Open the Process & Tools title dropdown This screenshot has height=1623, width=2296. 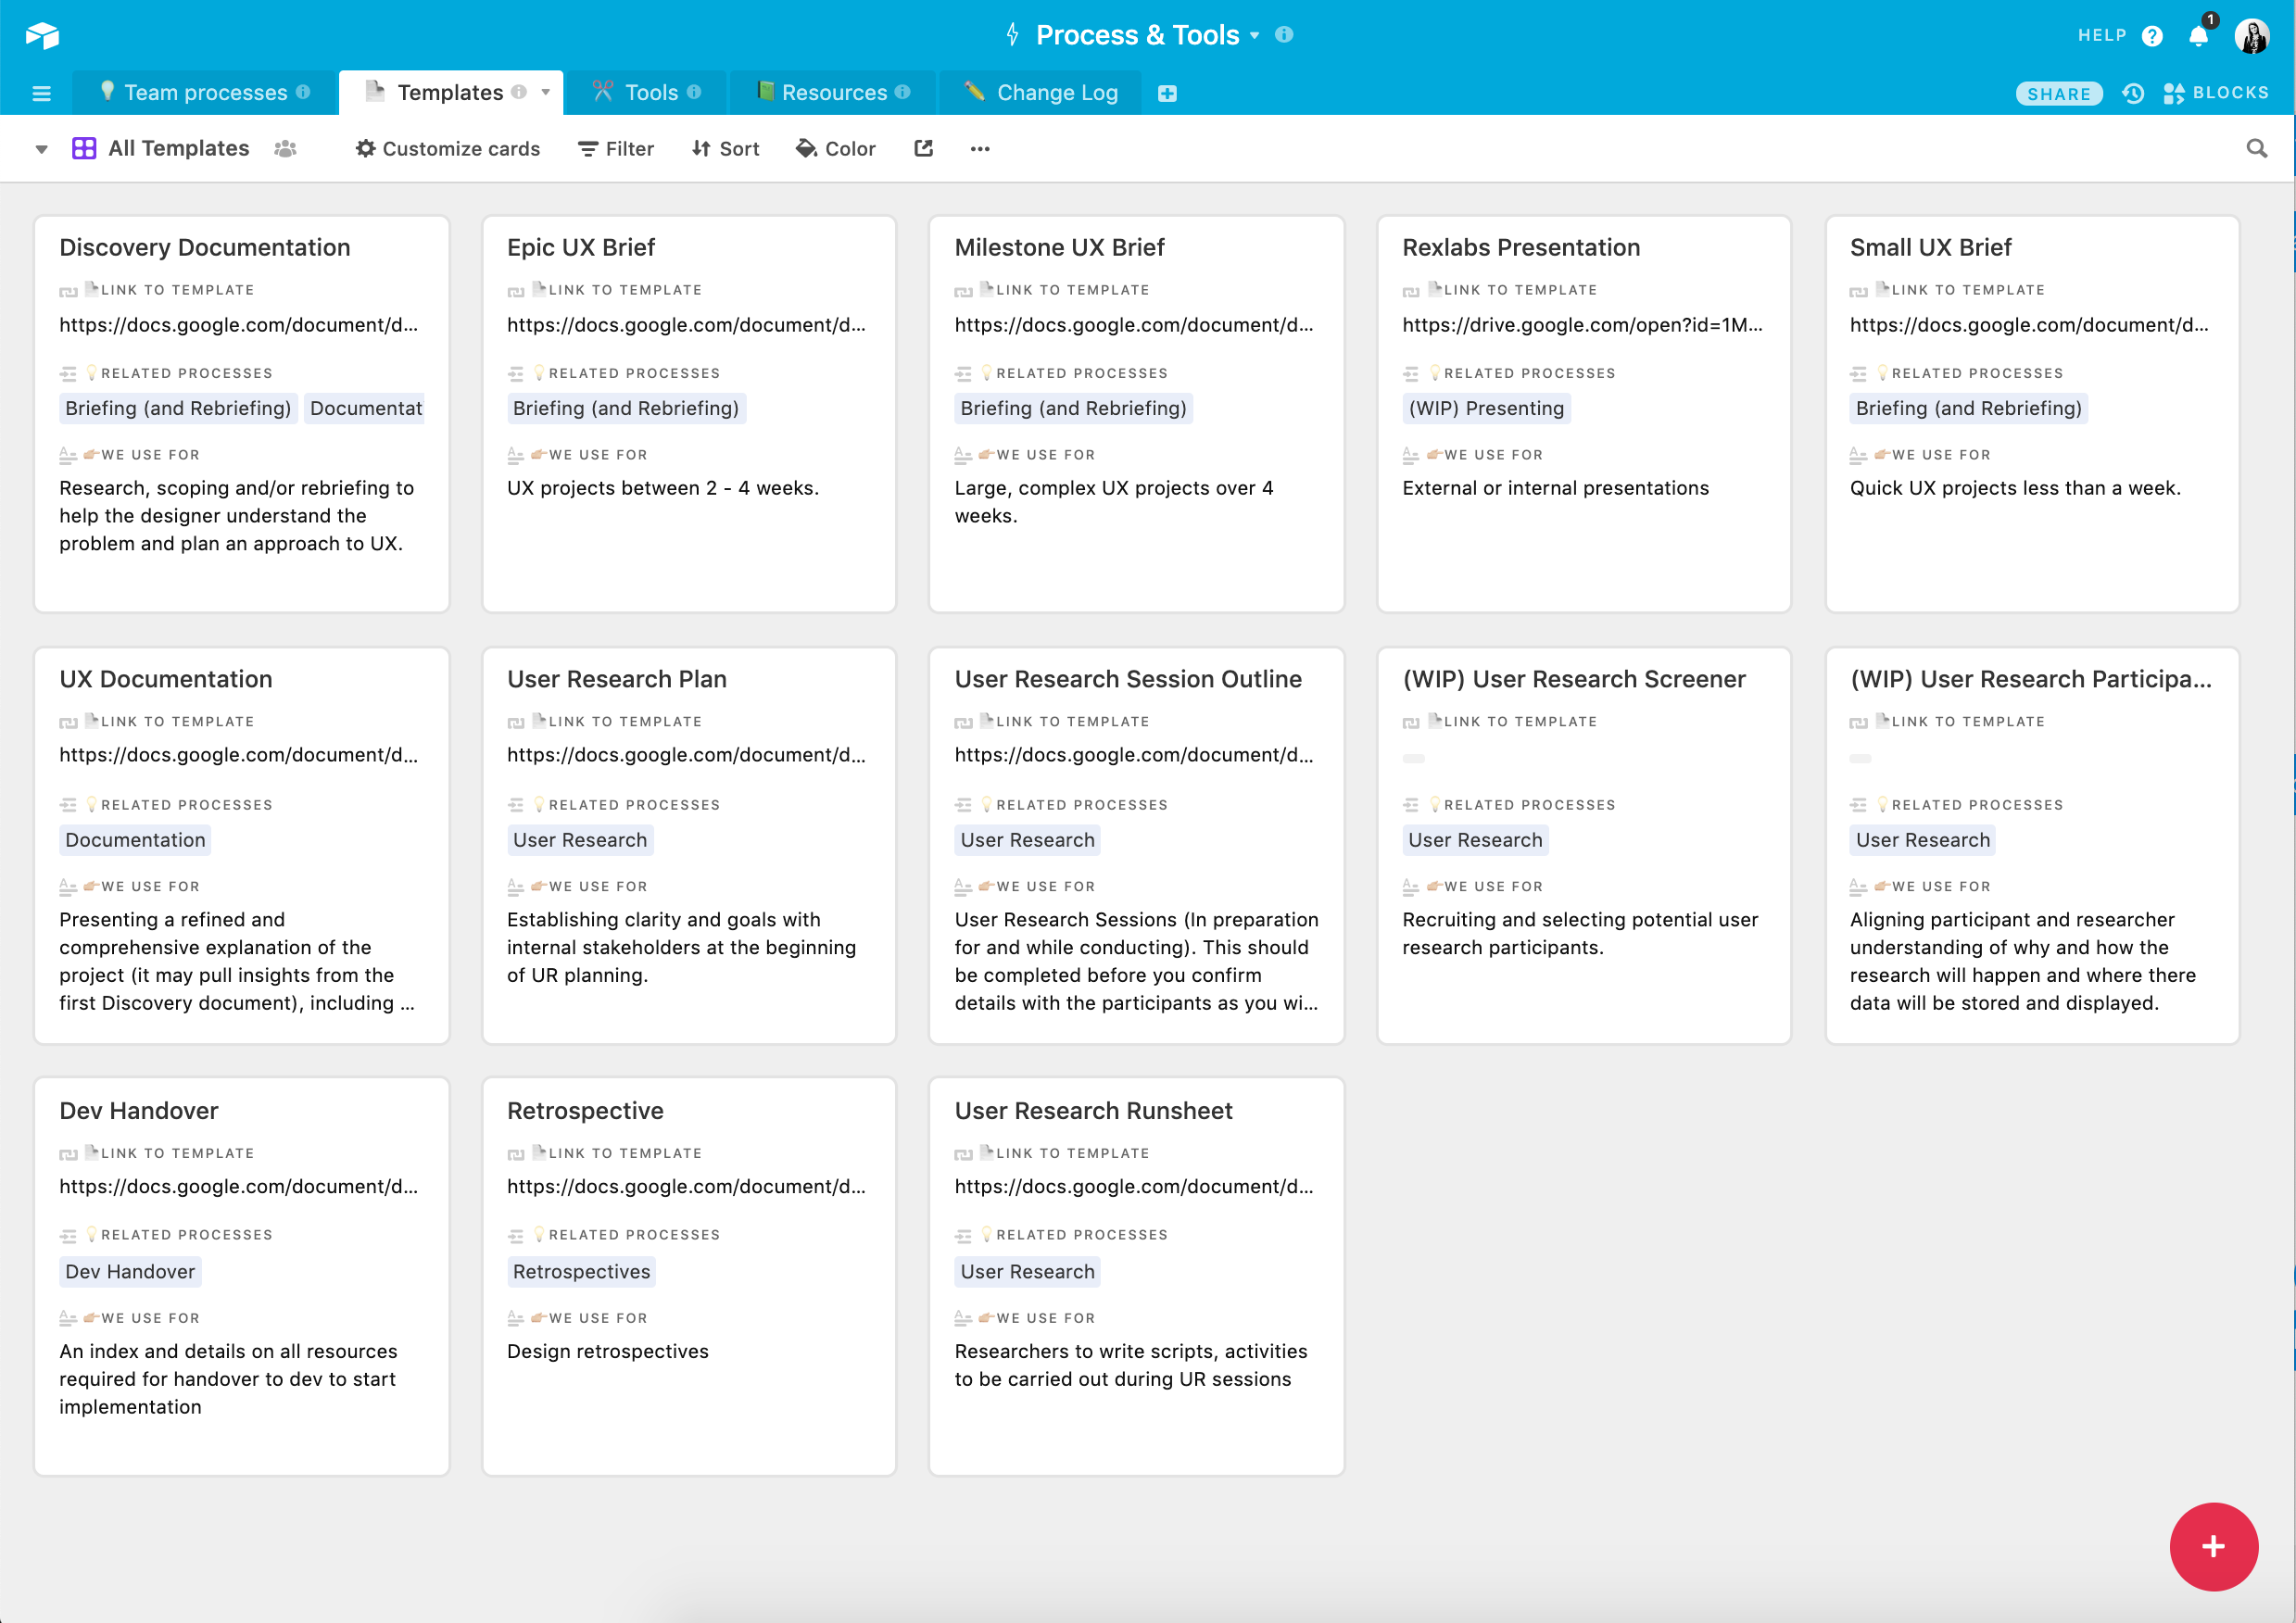[1254, 35]
